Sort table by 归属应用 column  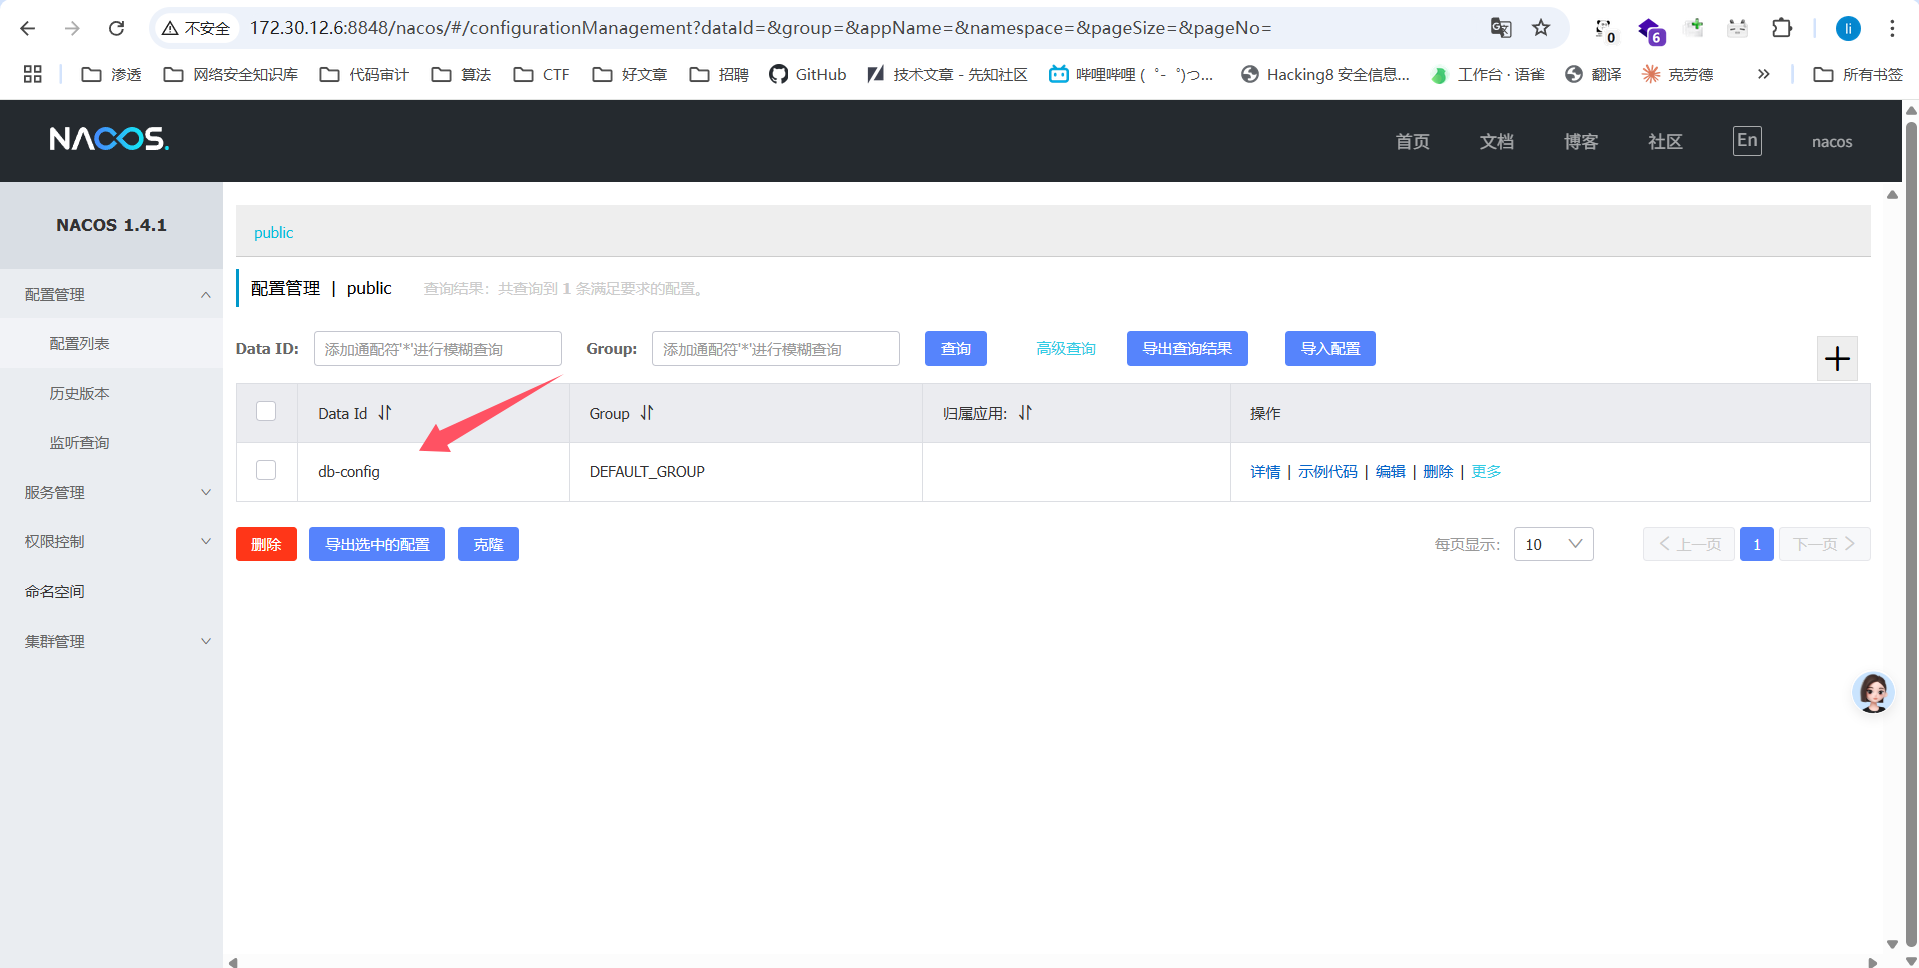point(1025,413)
